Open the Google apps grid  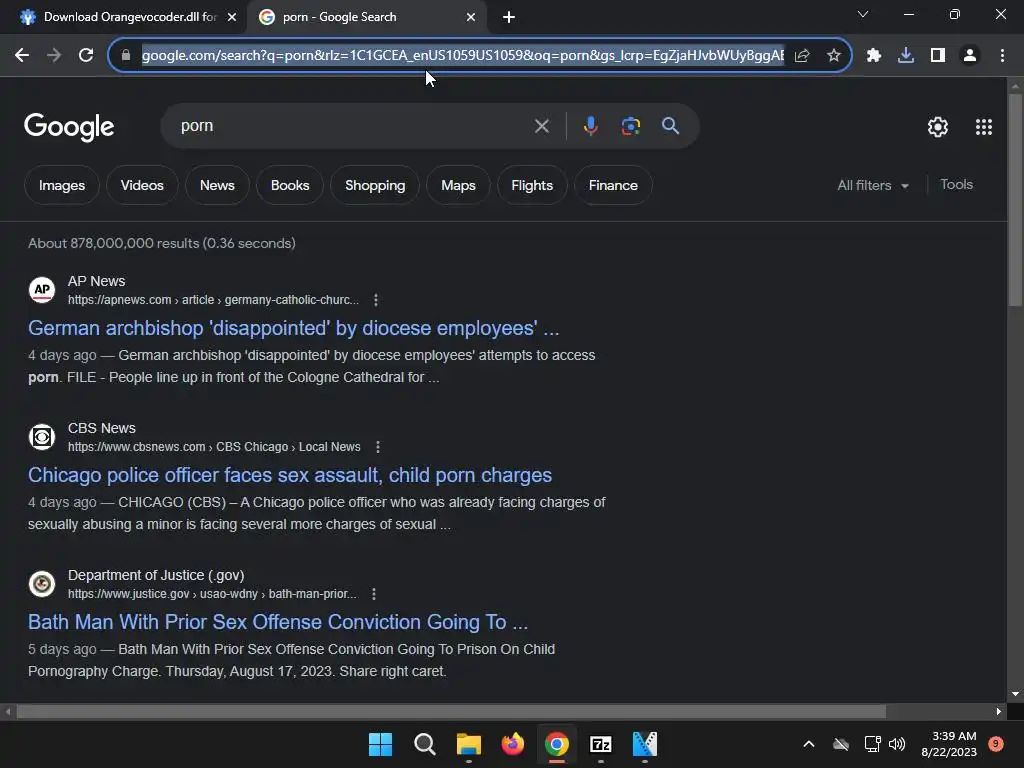pos(984,127)
